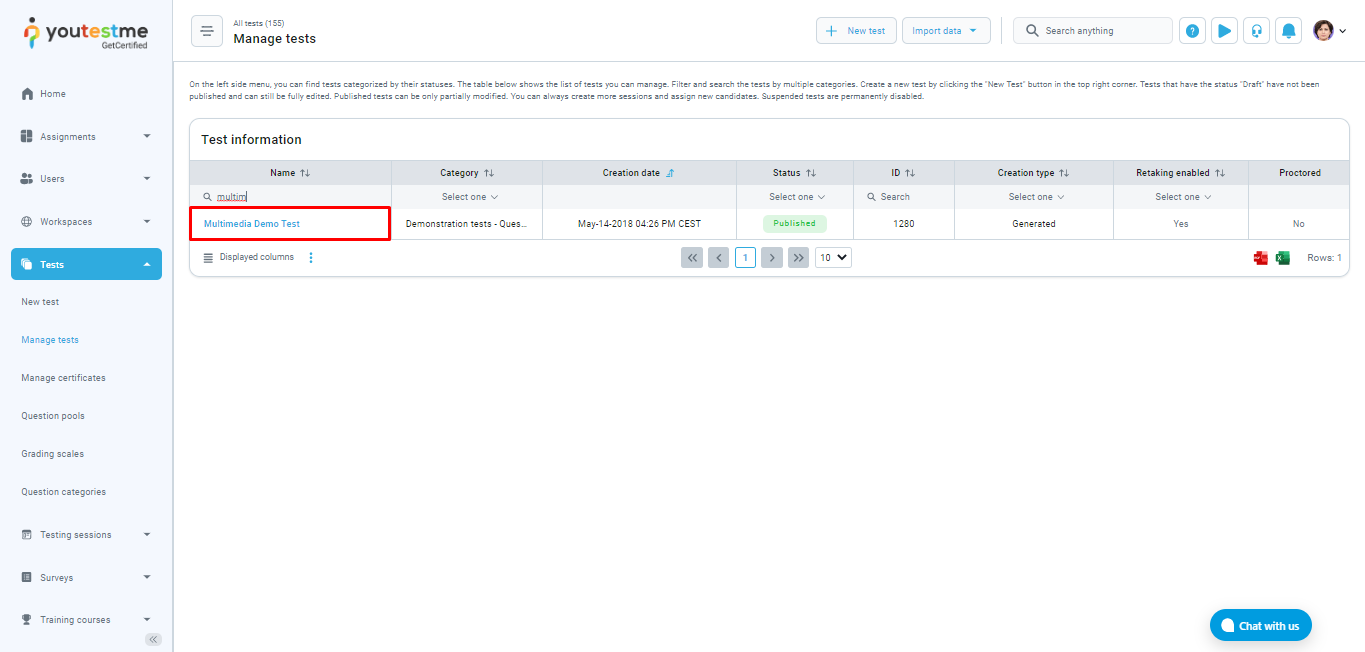Export table as Excel icon
This screenshot has width=1365, height=652.
tap(1283, 258)
